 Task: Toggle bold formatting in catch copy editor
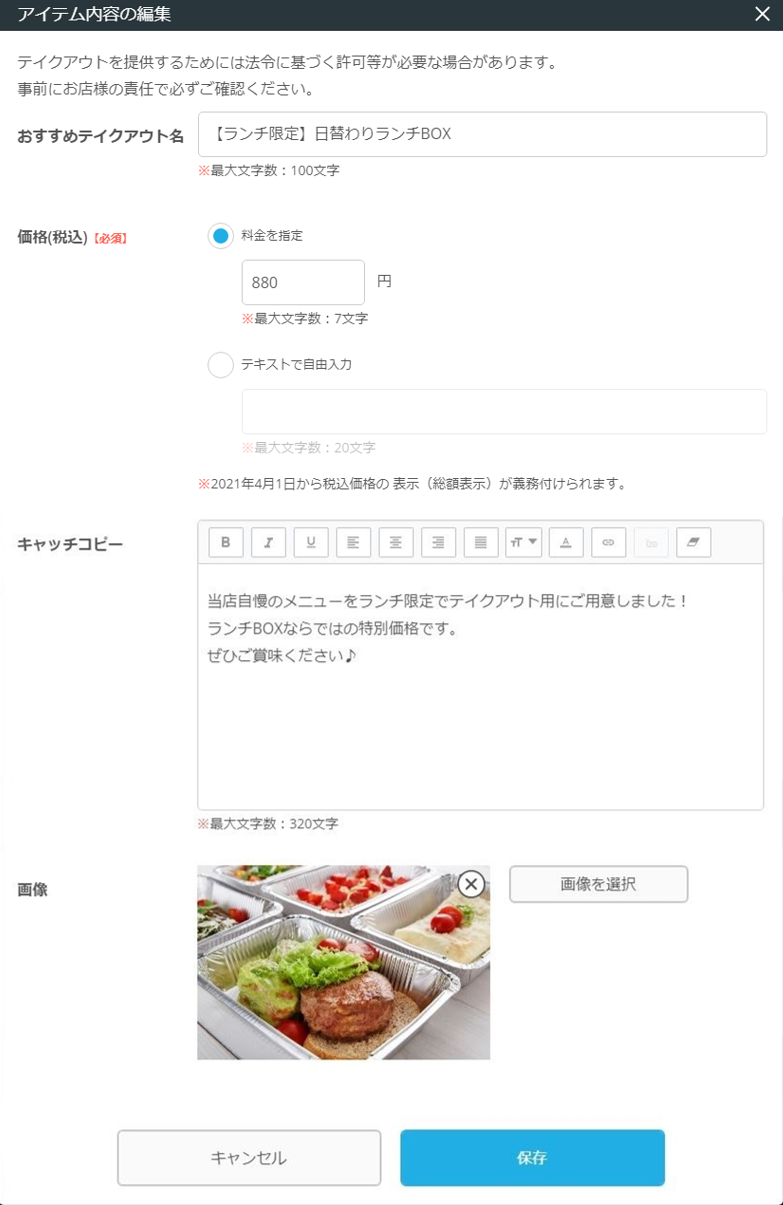(226, 542)
